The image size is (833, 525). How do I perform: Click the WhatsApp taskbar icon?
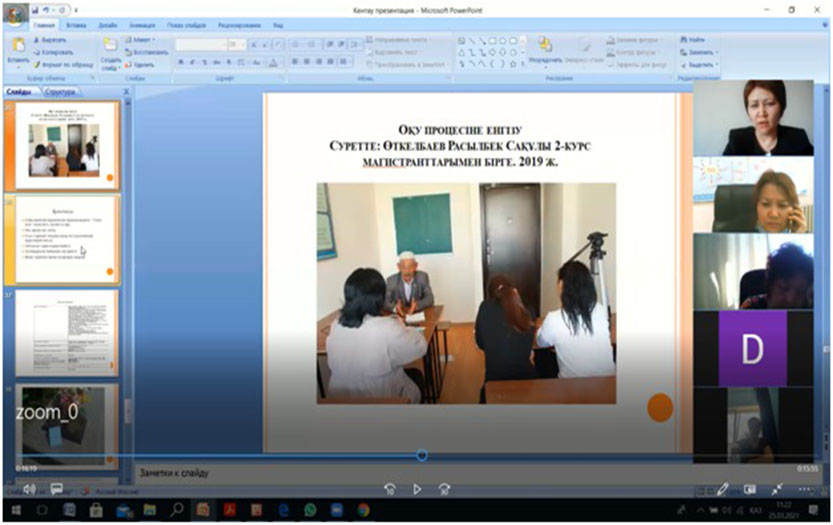coord(310,511)
